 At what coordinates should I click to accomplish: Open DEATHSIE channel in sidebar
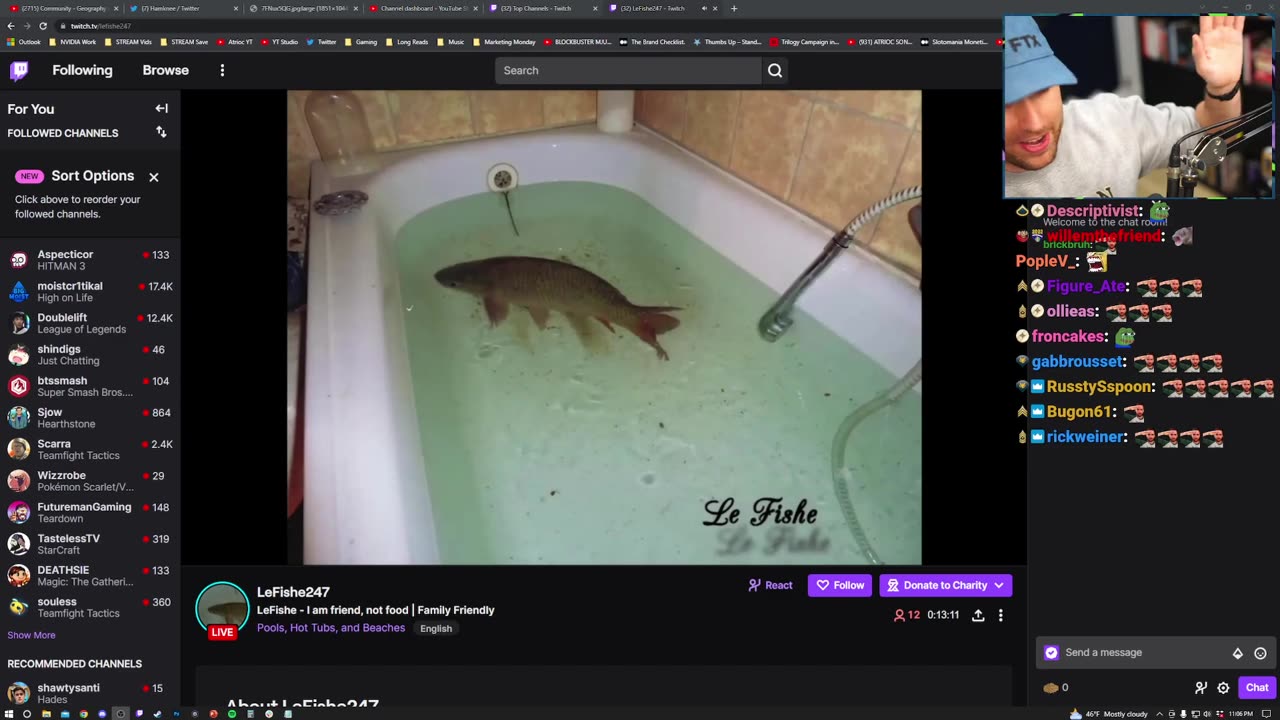[x=90, y=575]
